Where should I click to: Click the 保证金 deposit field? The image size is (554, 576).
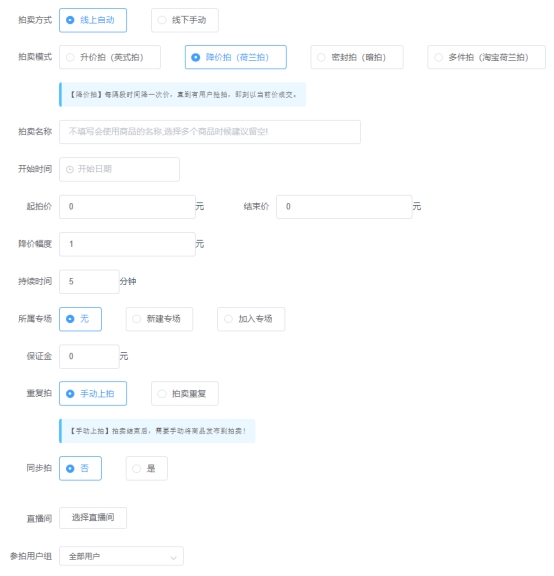point(89,357)
